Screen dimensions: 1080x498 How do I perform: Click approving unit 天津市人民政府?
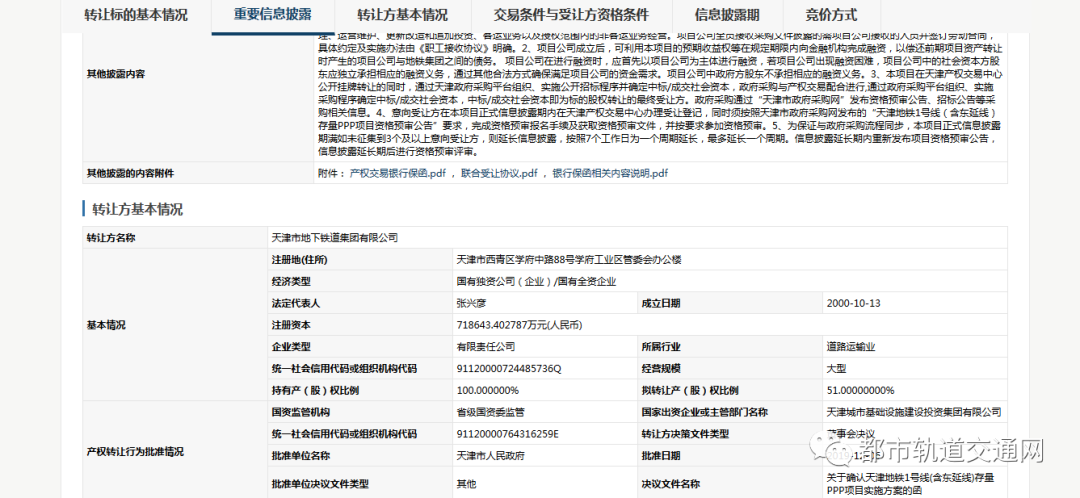click(x=490, y=456)
